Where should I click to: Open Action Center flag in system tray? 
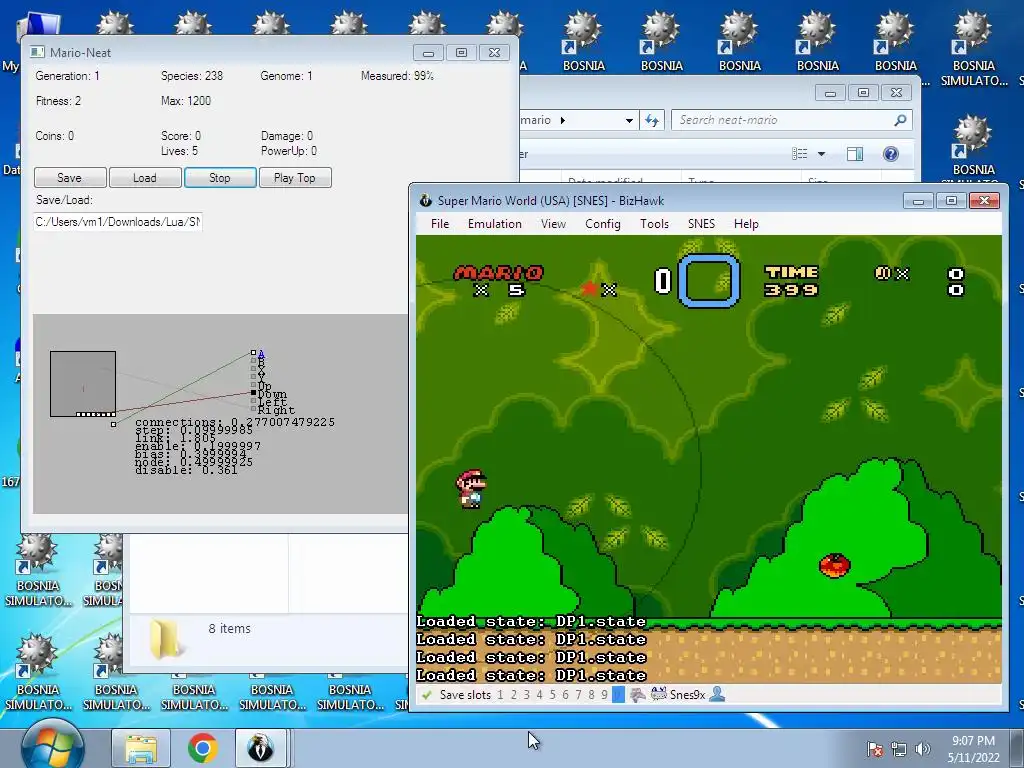pos(875,749)
